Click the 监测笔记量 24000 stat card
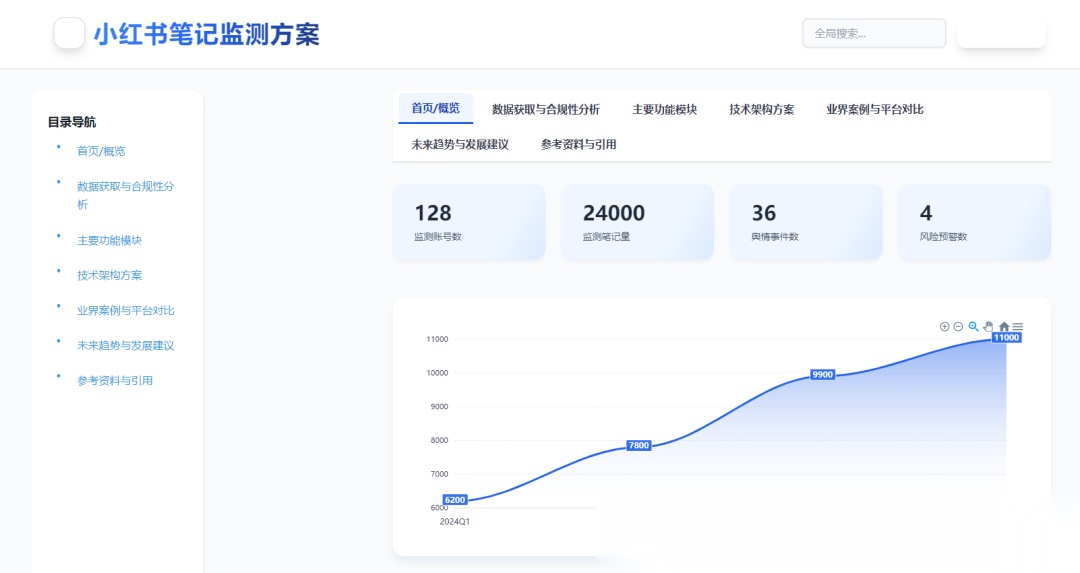The width and height of the screenshot is (1080, 573). coord(637,222)
